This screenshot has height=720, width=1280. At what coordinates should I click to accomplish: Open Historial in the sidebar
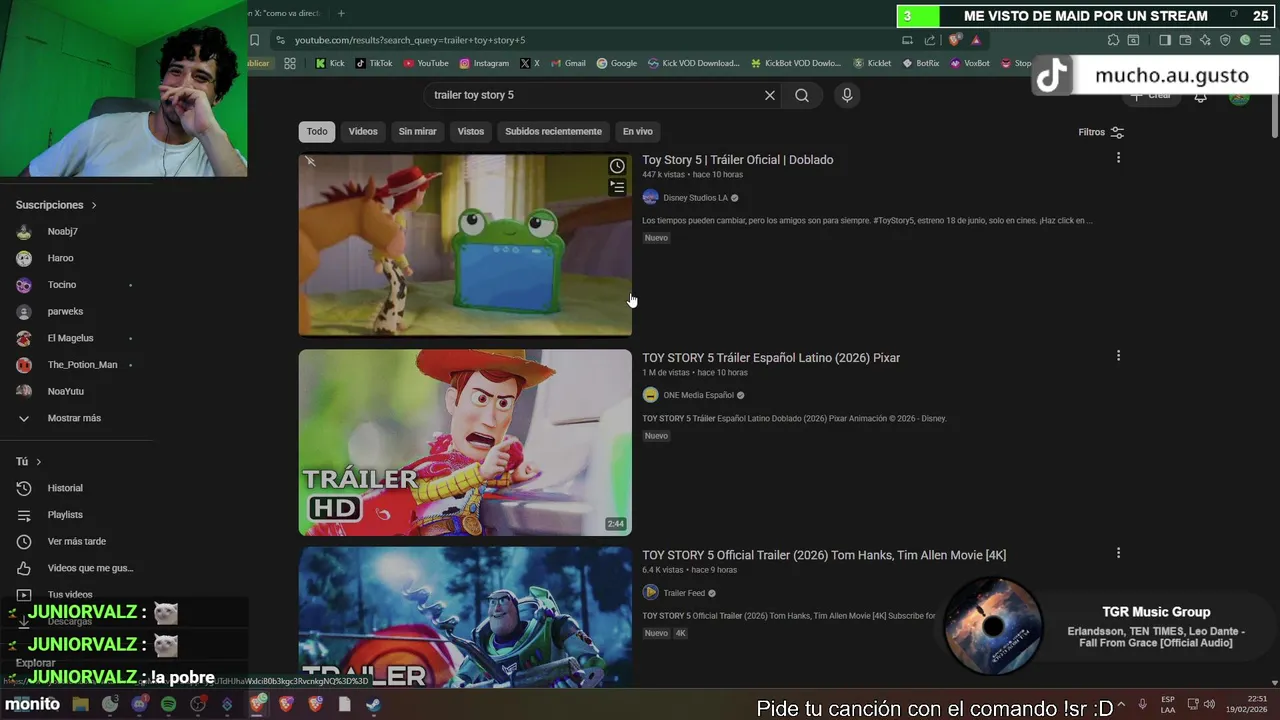[65, 488]
